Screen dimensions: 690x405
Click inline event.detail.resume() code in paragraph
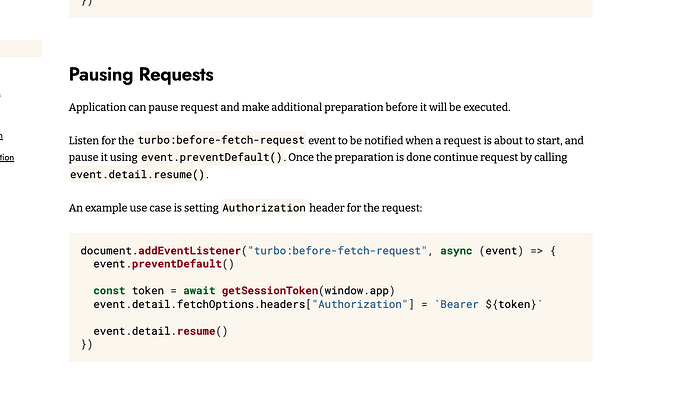click(138, 174)
